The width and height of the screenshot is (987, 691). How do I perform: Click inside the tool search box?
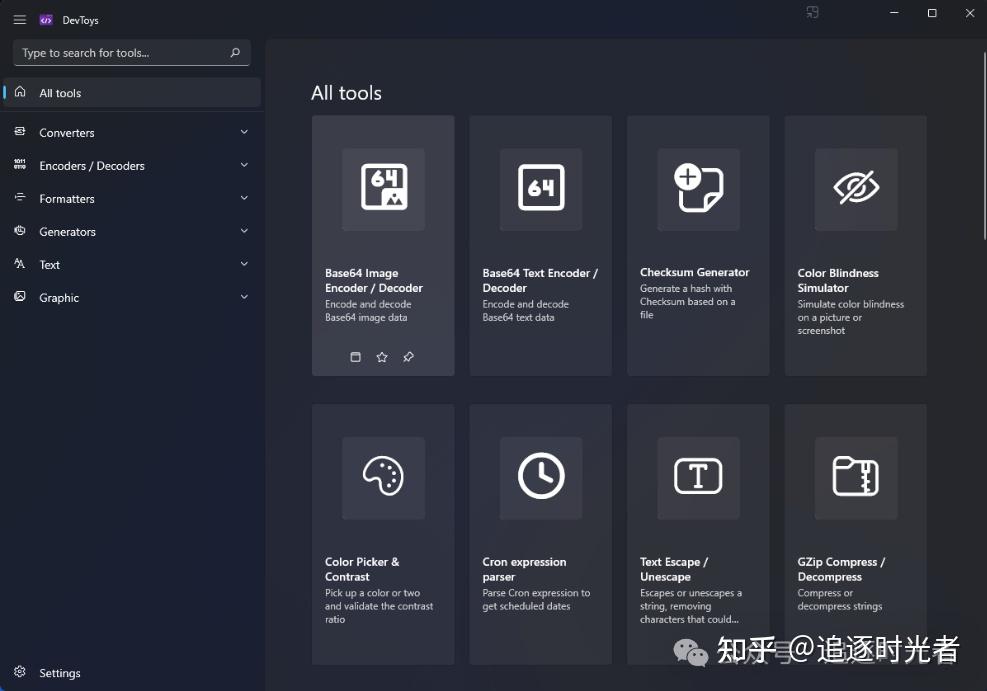pyautogui.click(x=120, y=52)
